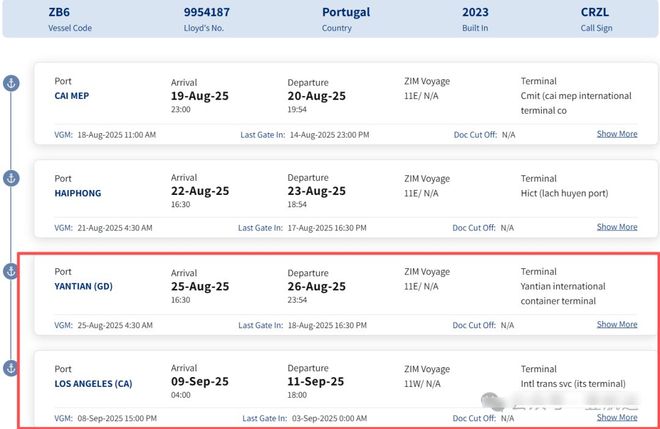
Task: Follow the LOS ANGELES (CA) port link
Action: pyautogui.click(x=94, y=383)
